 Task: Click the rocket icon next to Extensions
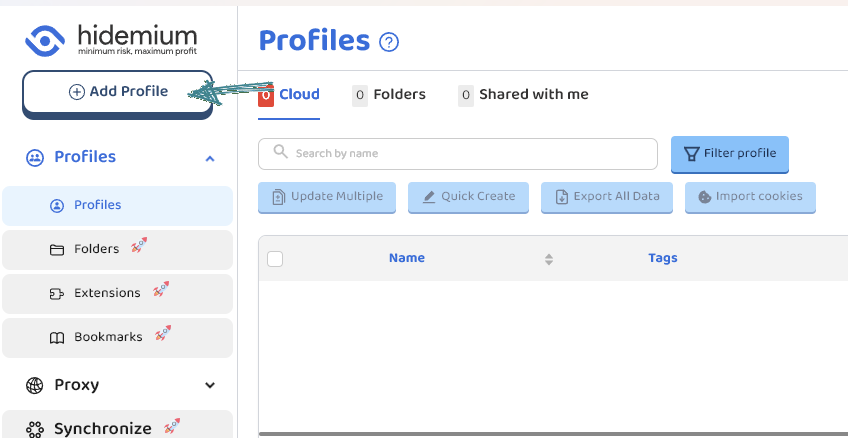pyautogui.click(x=160, y=291)
